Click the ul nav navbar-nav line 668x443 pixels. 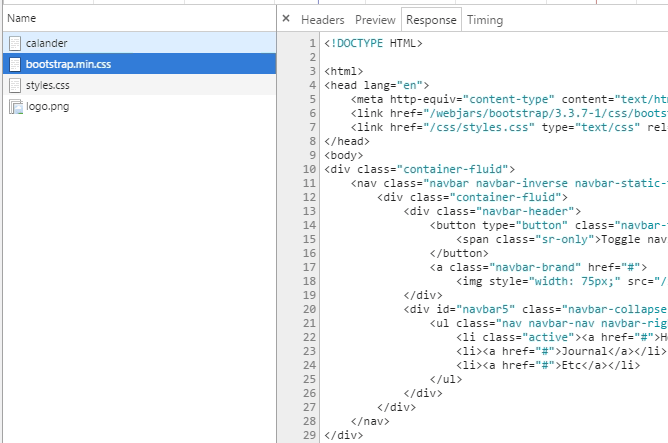[x=549, y=323]
